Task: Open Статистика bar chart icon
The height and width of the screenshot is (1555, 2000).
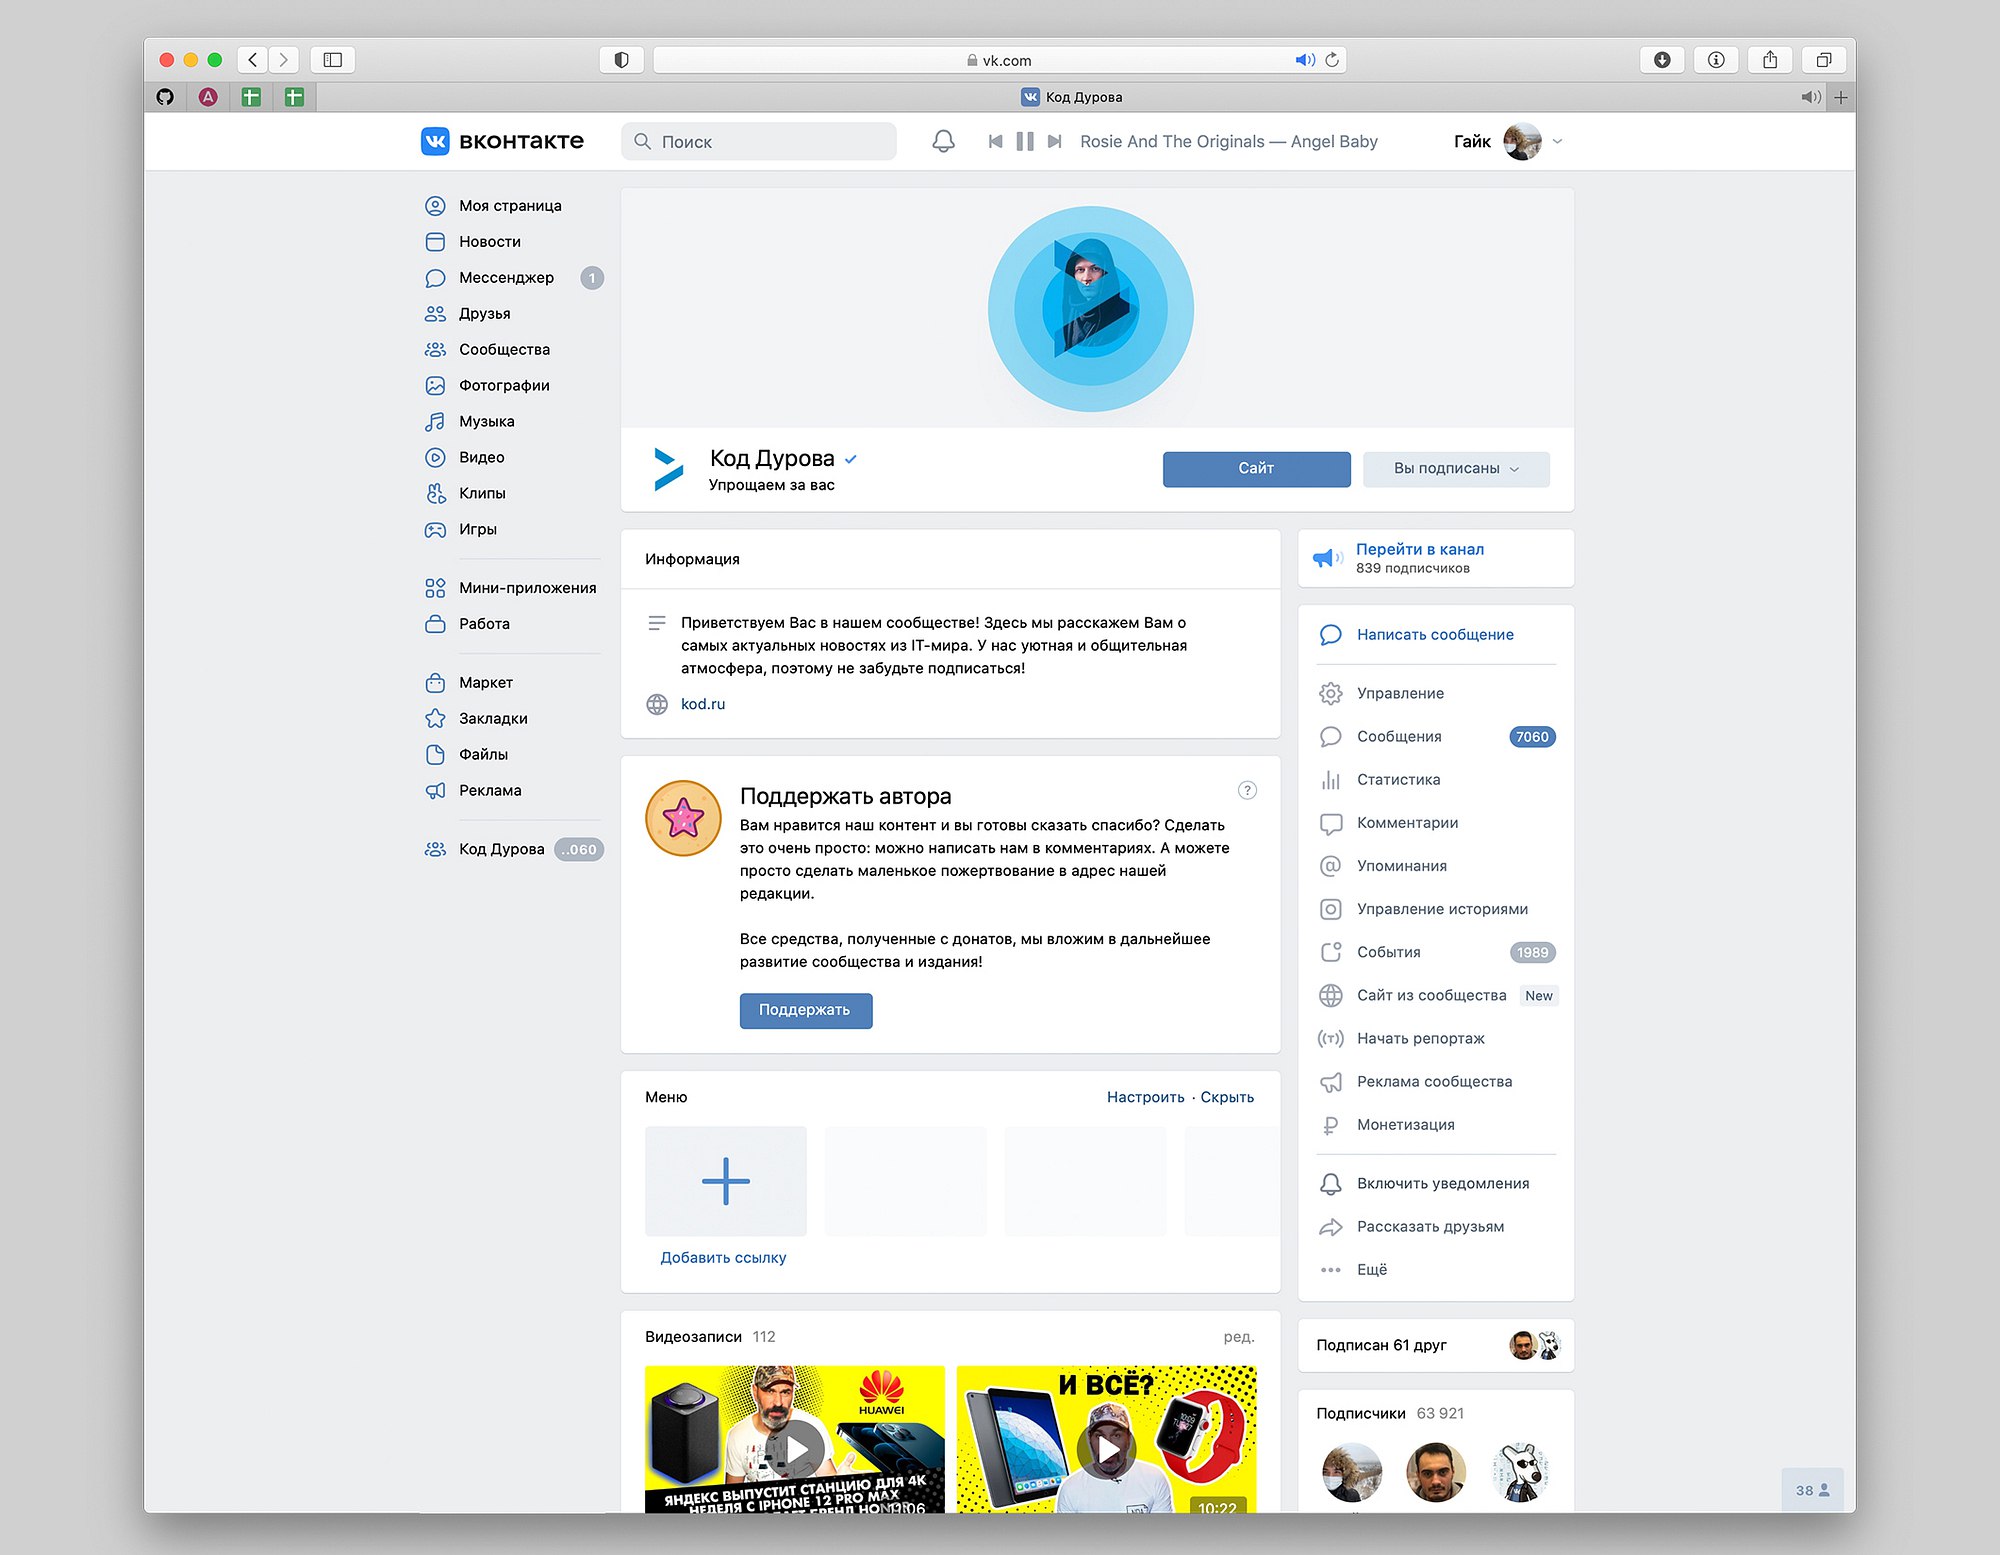Action: pos(1330,780)
